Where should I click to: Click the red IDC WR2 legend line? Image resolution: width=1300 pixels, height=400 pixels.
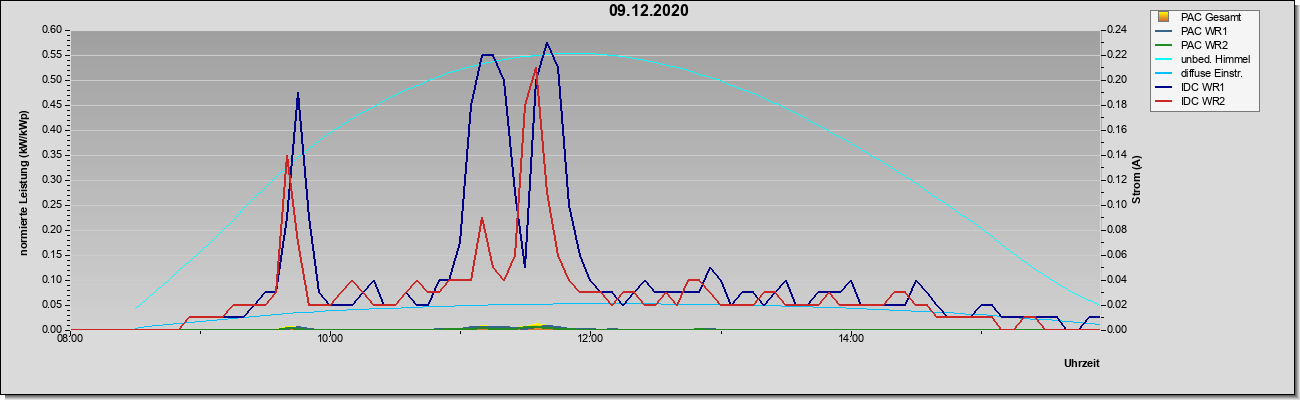click(x=1163, y=102)
